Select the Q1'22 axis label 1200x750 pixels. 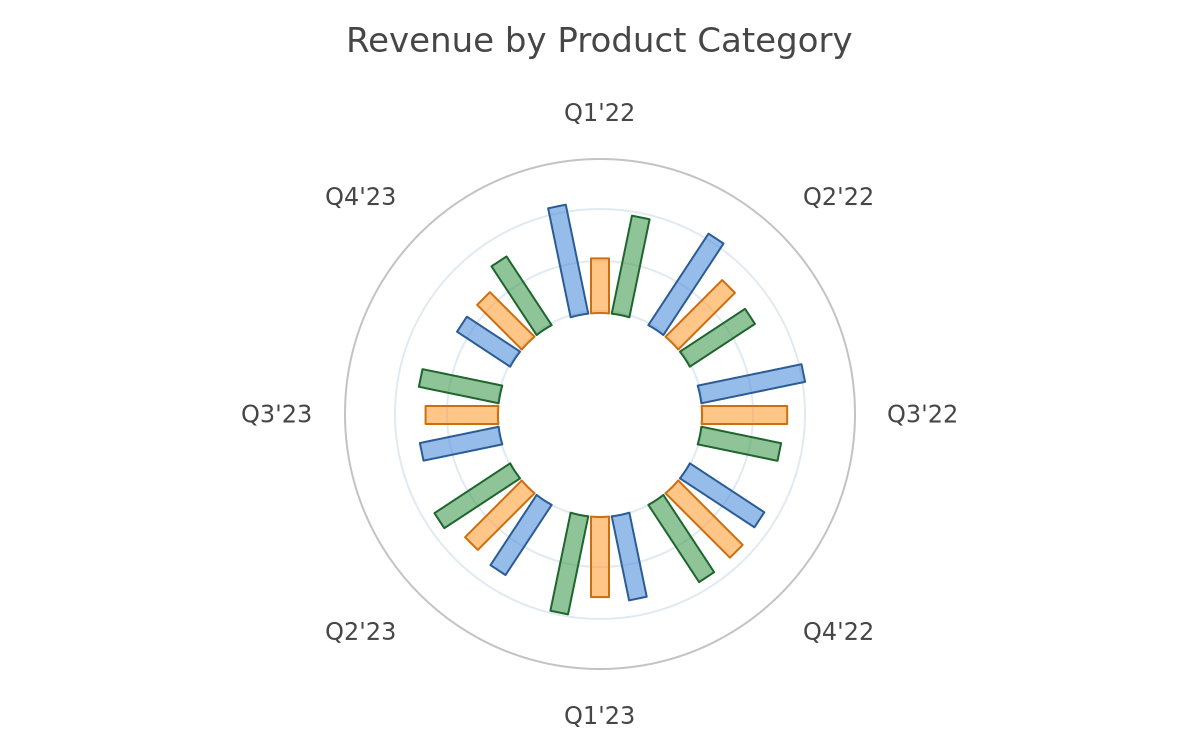click(x=599, y=114)
